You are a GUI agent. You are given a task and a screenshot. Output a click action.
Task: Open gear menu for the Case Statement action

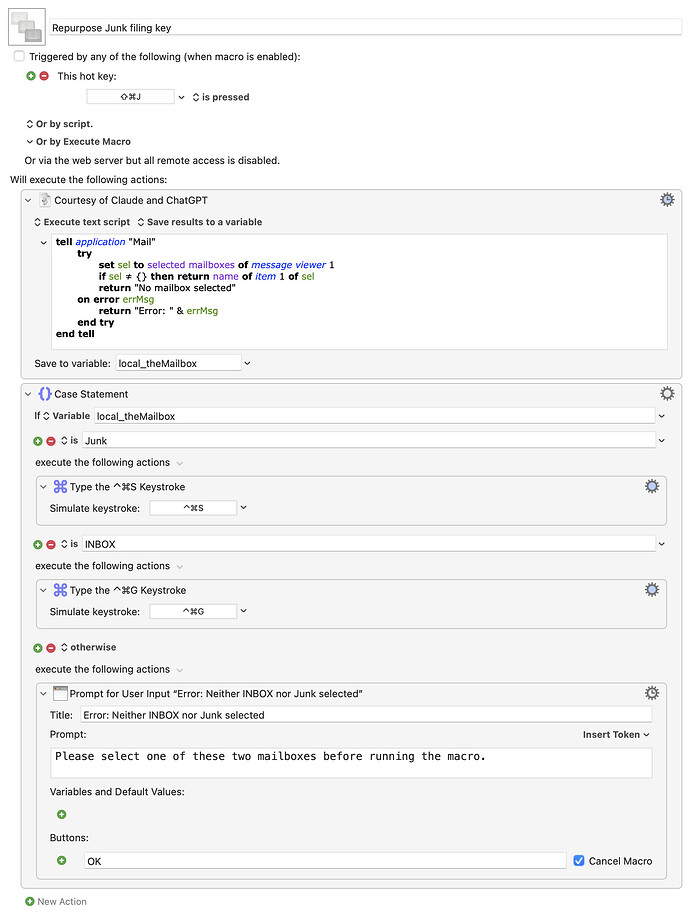[667, 394]
